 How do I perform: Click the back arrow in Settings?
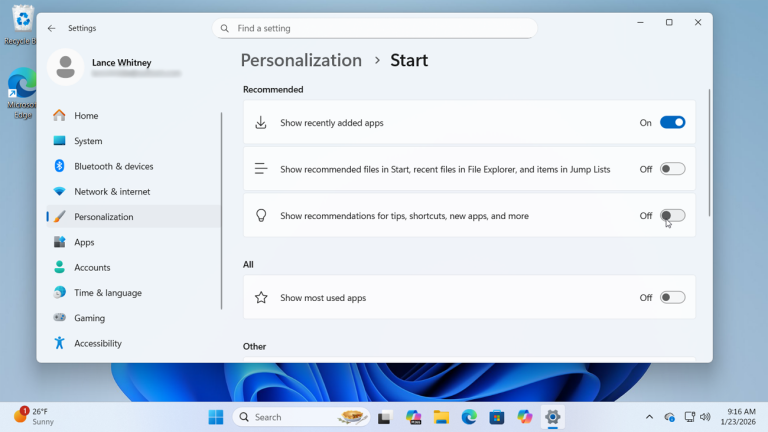(52, 28)
